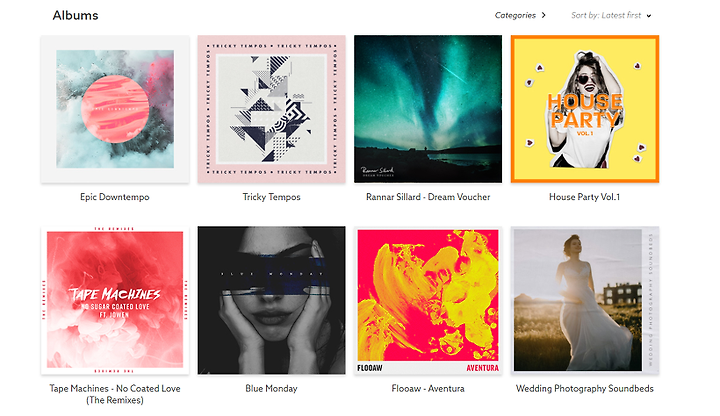The width and height of the screenshot is (720, 416).
Task: Click the Tricky Tempos title link
Action: point(271,197)
